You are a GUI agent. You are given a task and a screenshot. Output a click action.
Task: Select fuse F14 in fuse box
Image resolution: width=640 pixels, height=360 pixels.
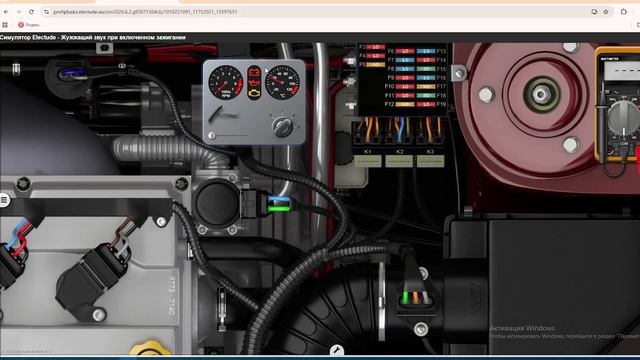pyautogui.click(x=426, y=60)
